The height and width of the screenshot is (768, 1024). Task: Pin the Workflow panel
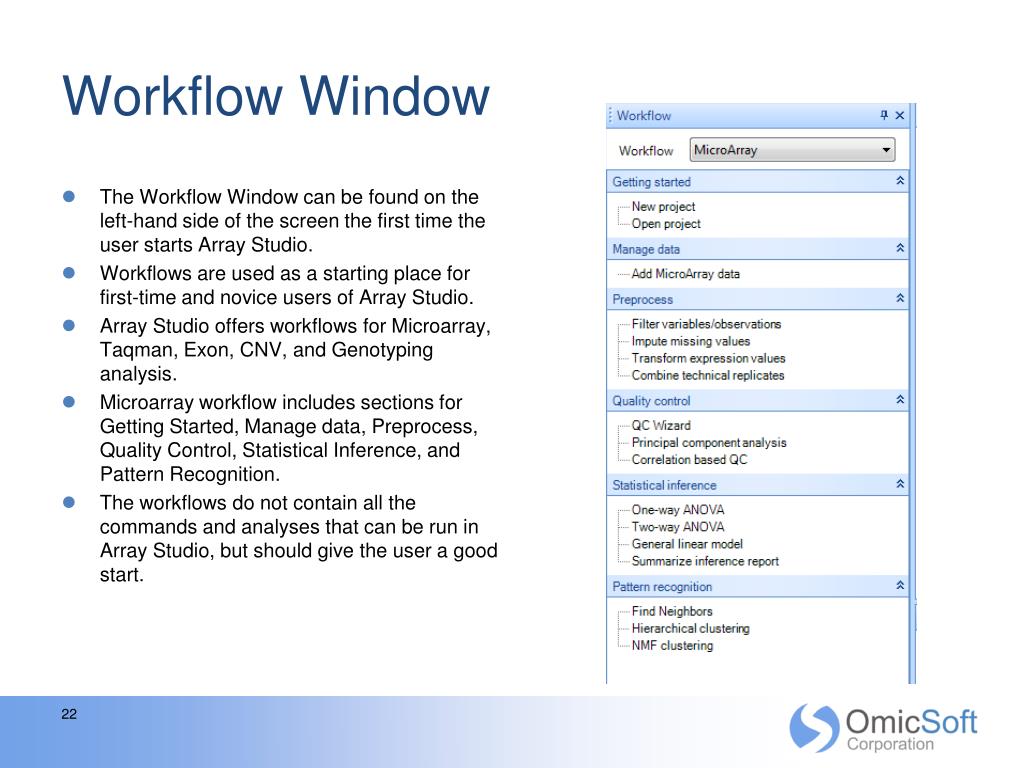coord(884,115)
